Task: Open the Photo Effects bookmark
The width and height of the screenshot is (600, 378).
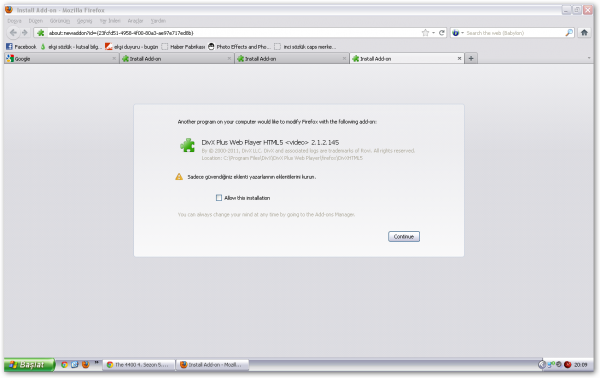Action: pos(239,47)
